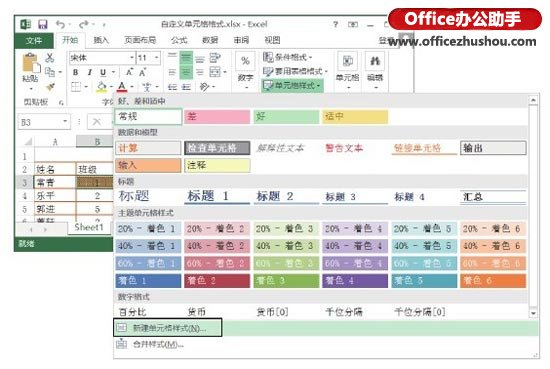Click the Wrap Text icon
Image resolution: width=550 pixels, height=369 pixels.
[215, 58]
